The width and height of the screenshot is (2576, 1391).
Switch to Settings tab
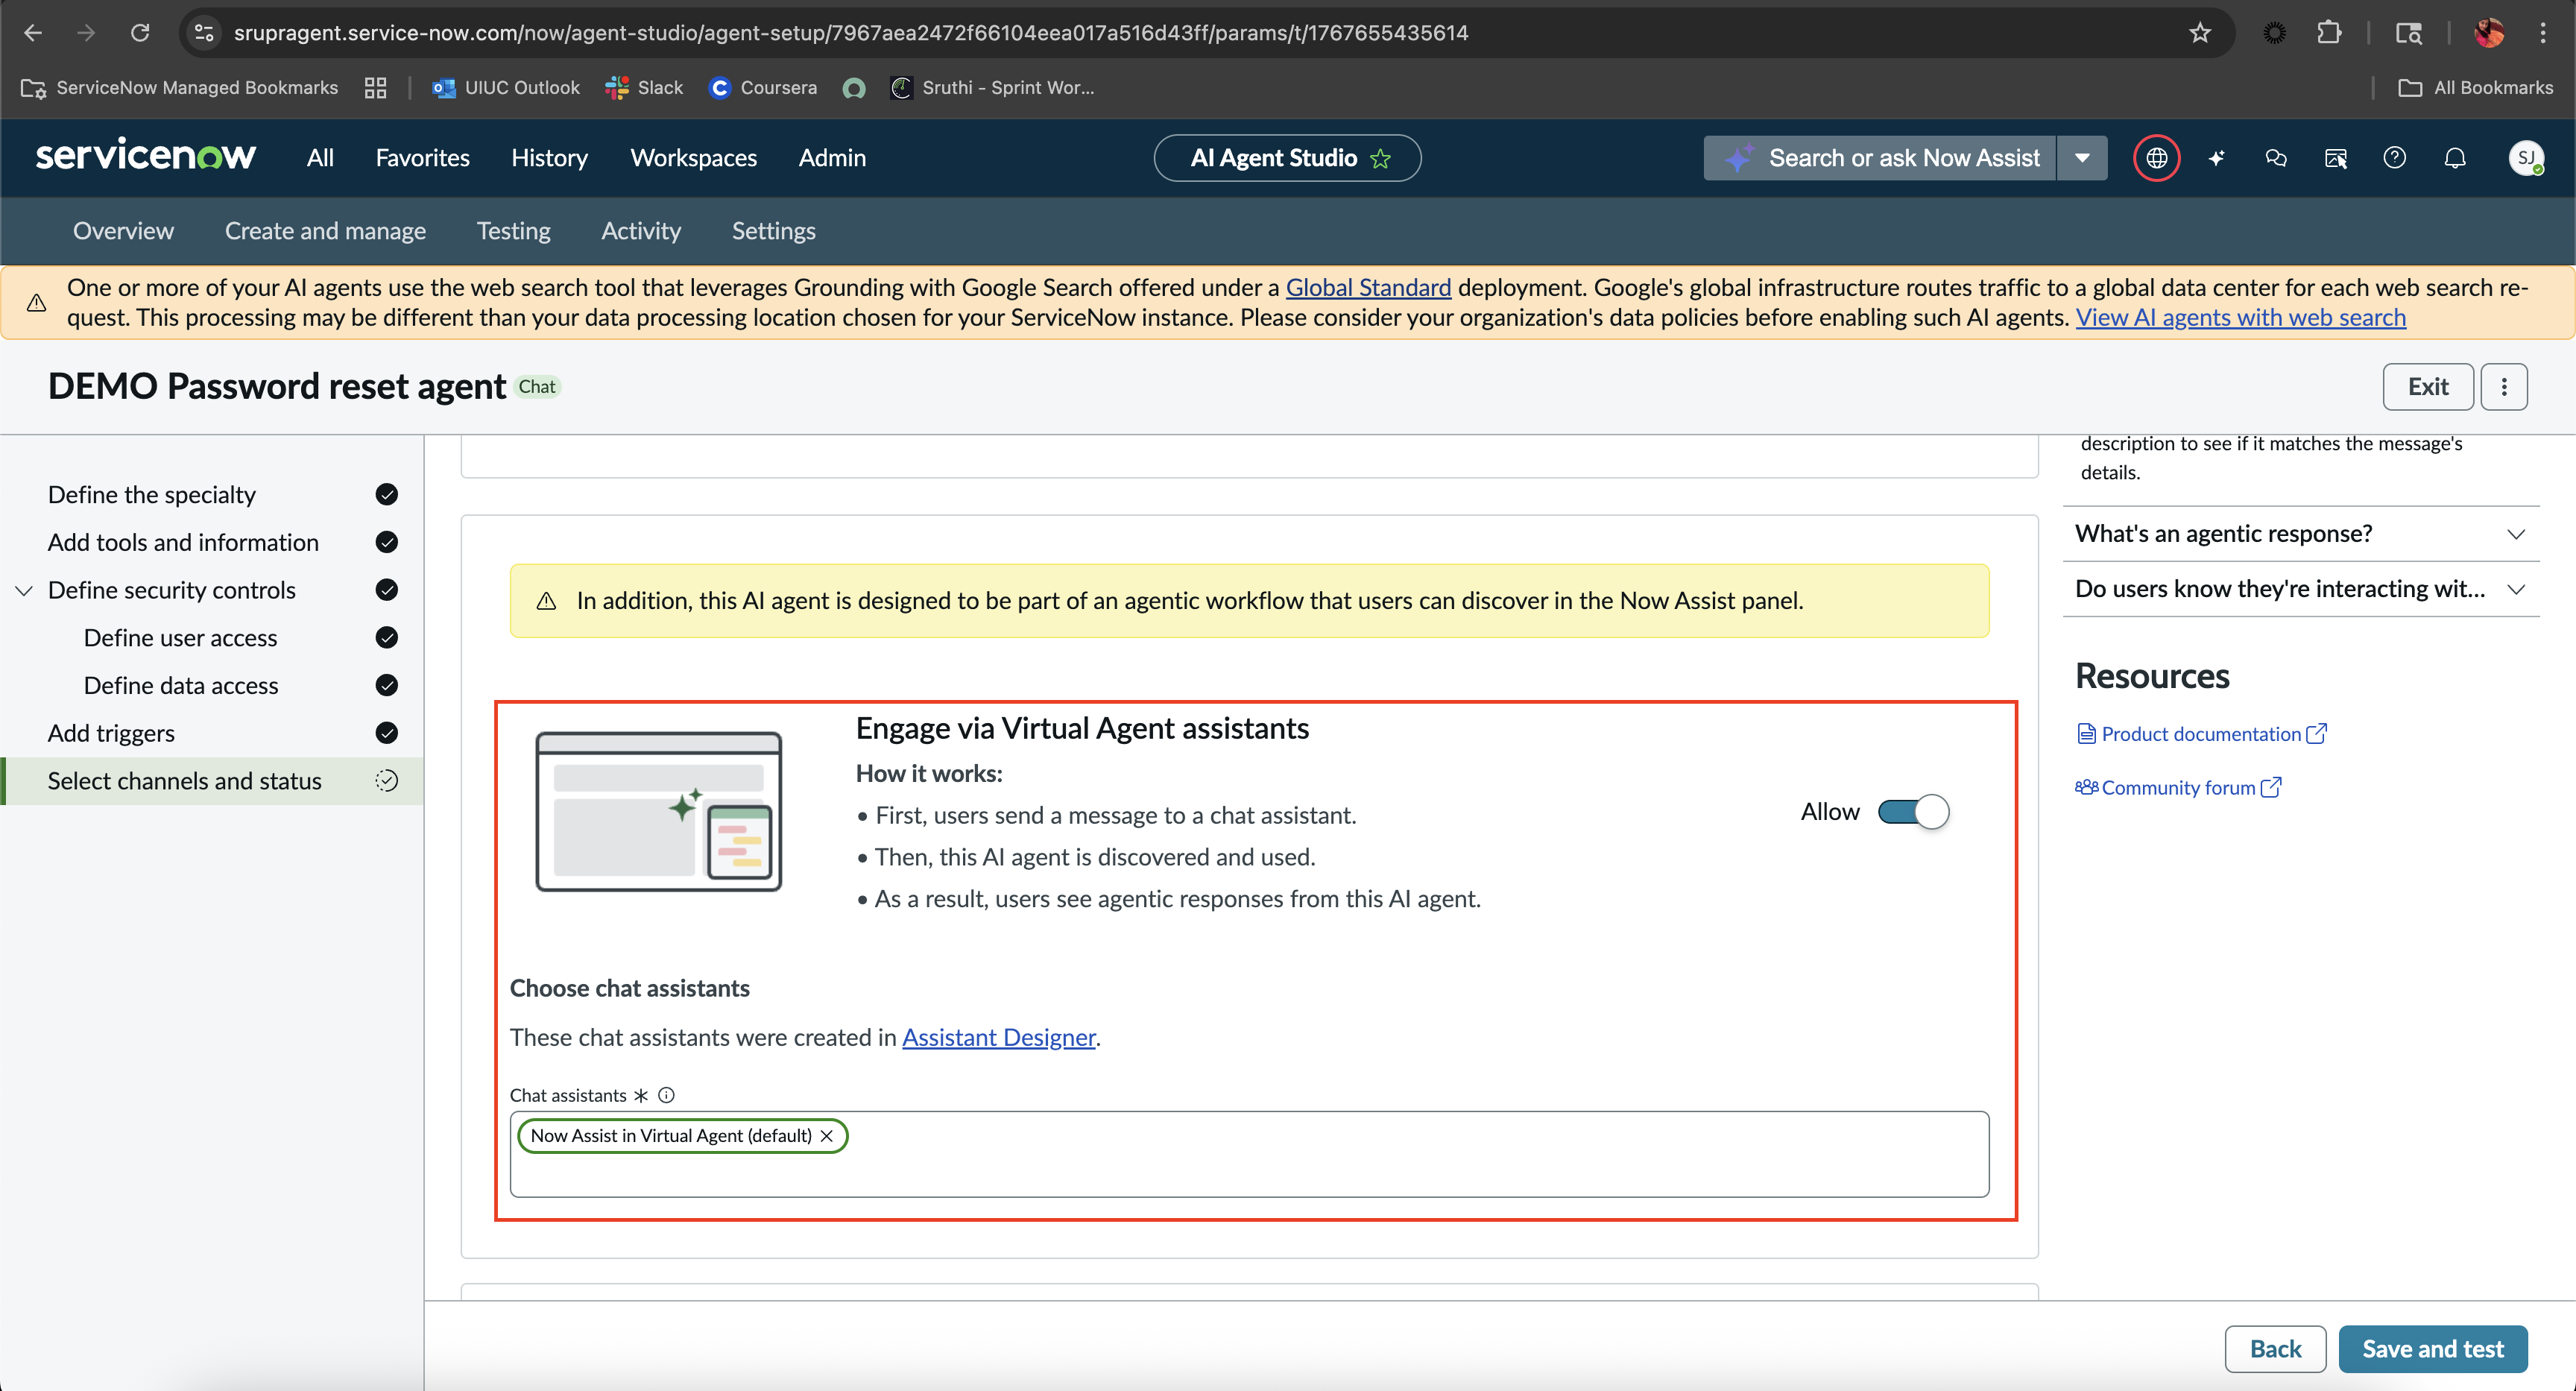coord(773,231)
